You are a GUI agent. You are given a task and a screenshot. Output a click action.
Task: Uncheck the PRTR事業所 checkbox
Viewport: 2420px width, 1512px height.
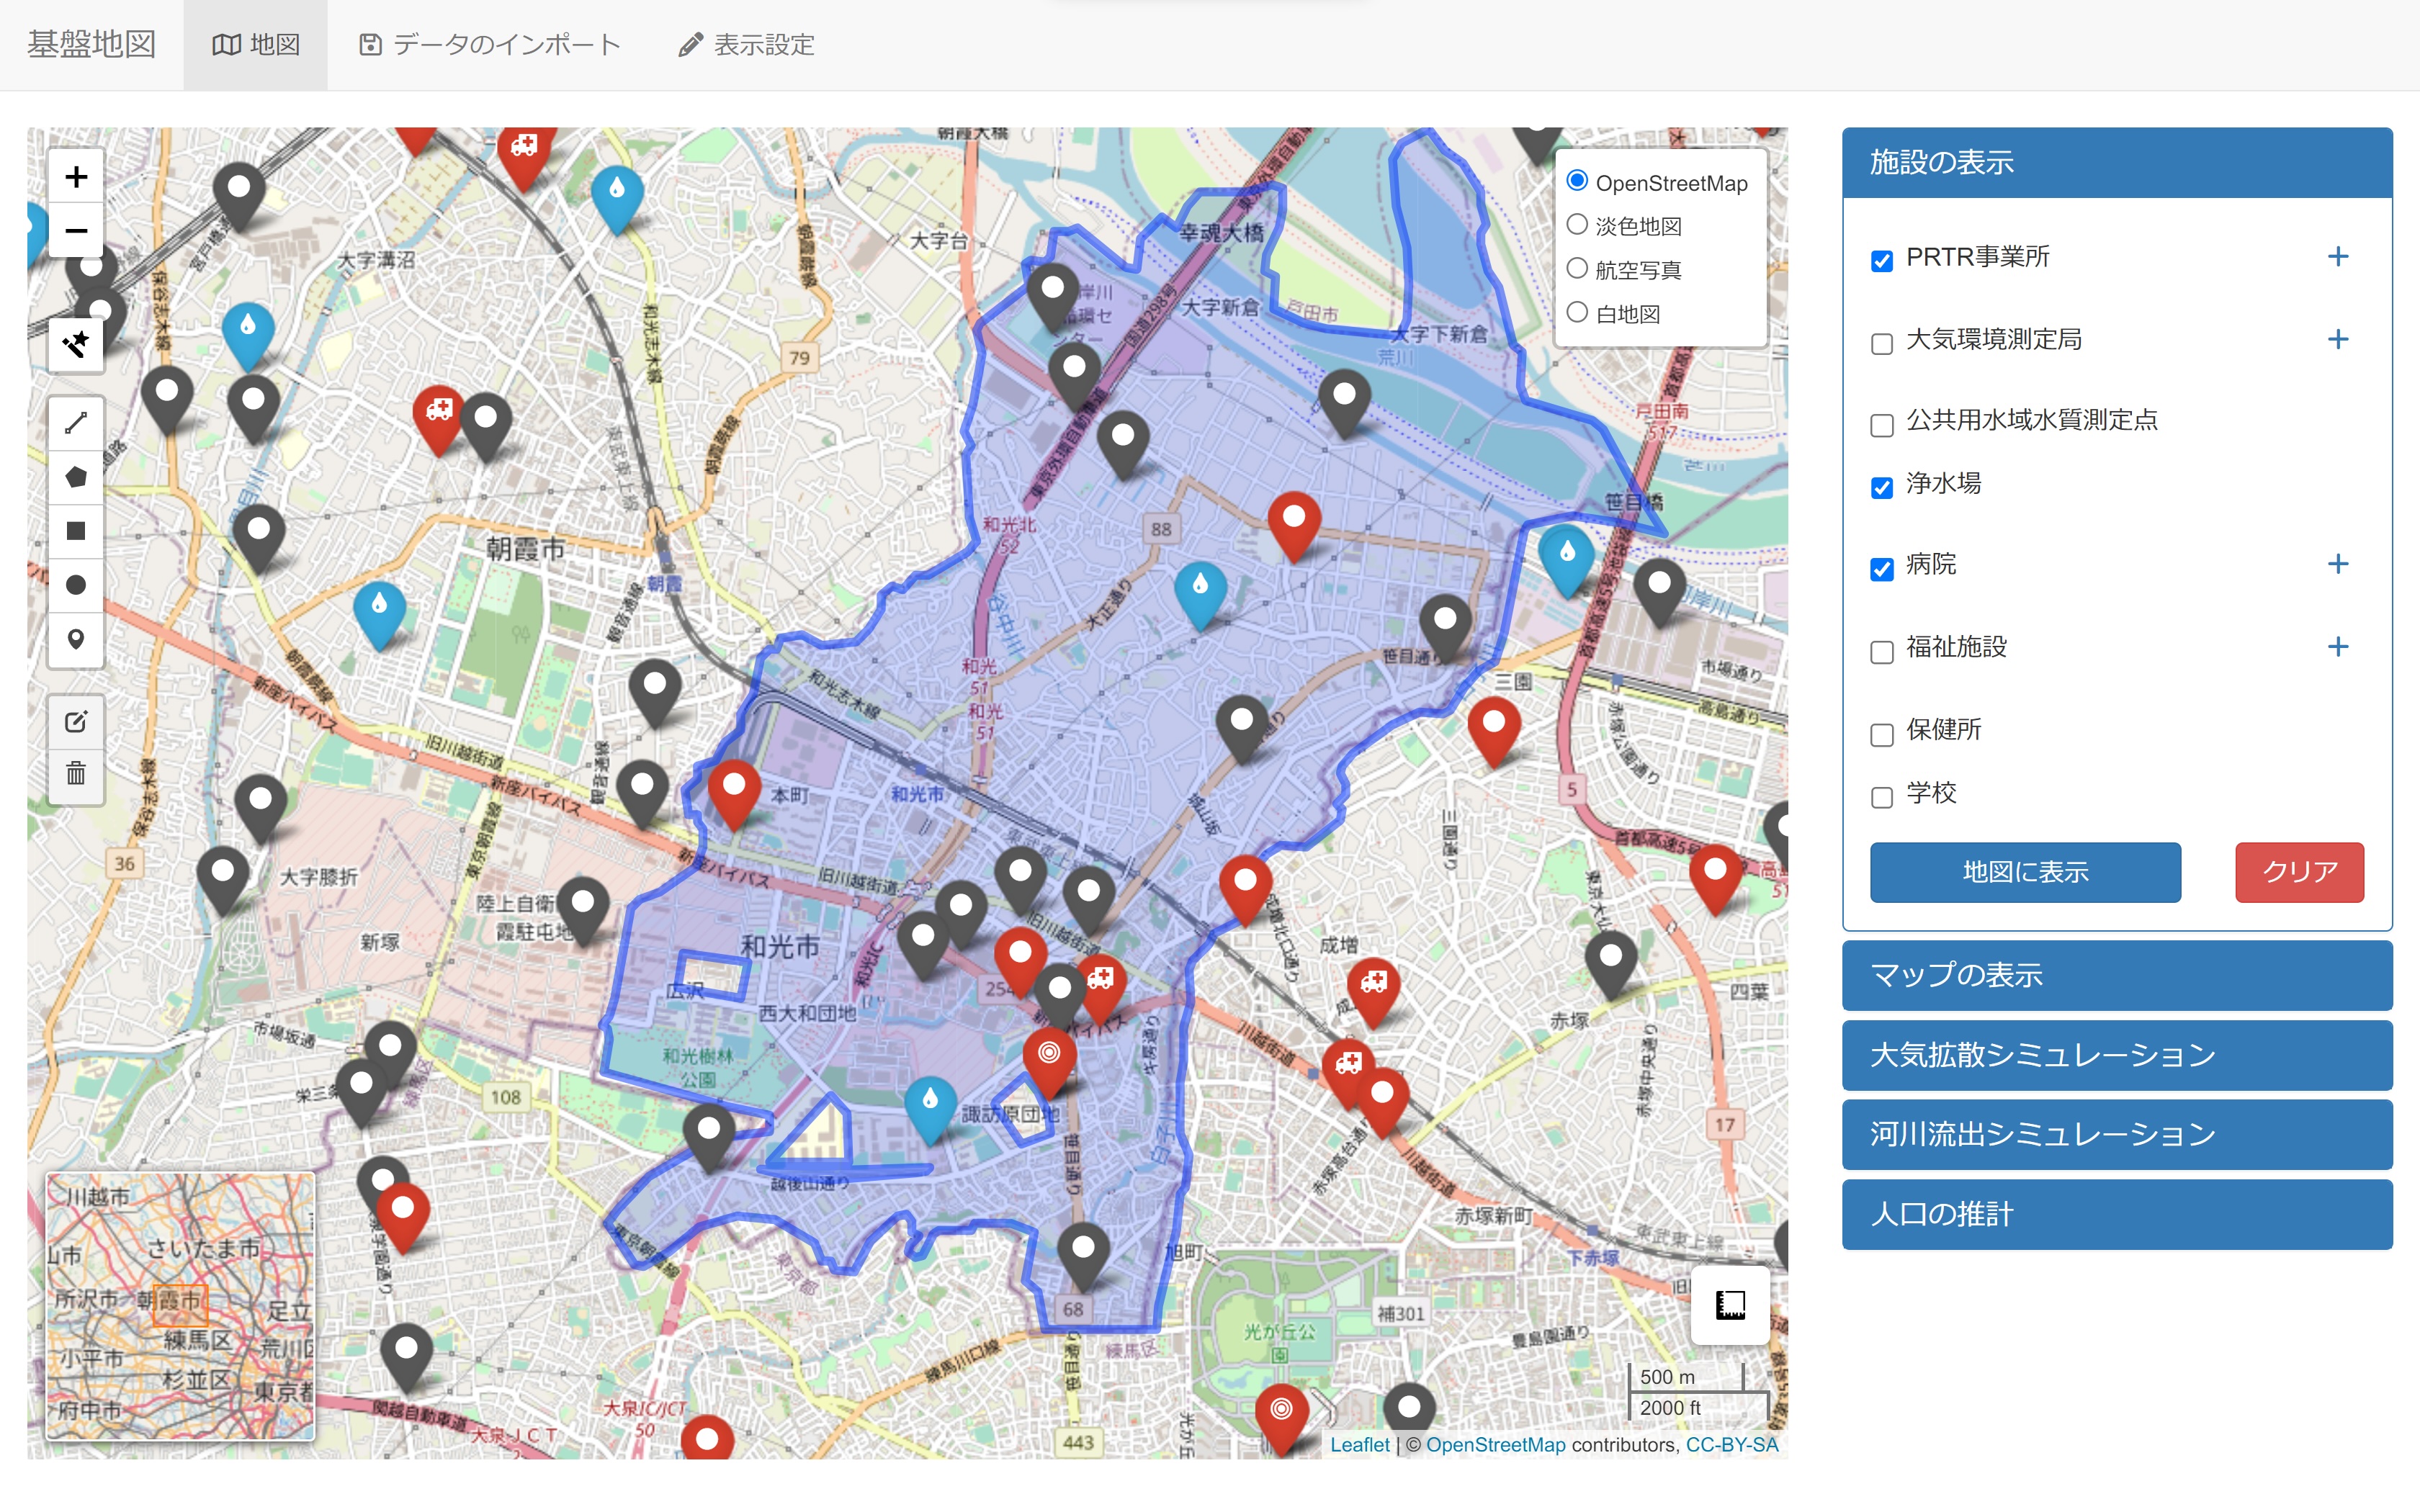click(1881, 261)
